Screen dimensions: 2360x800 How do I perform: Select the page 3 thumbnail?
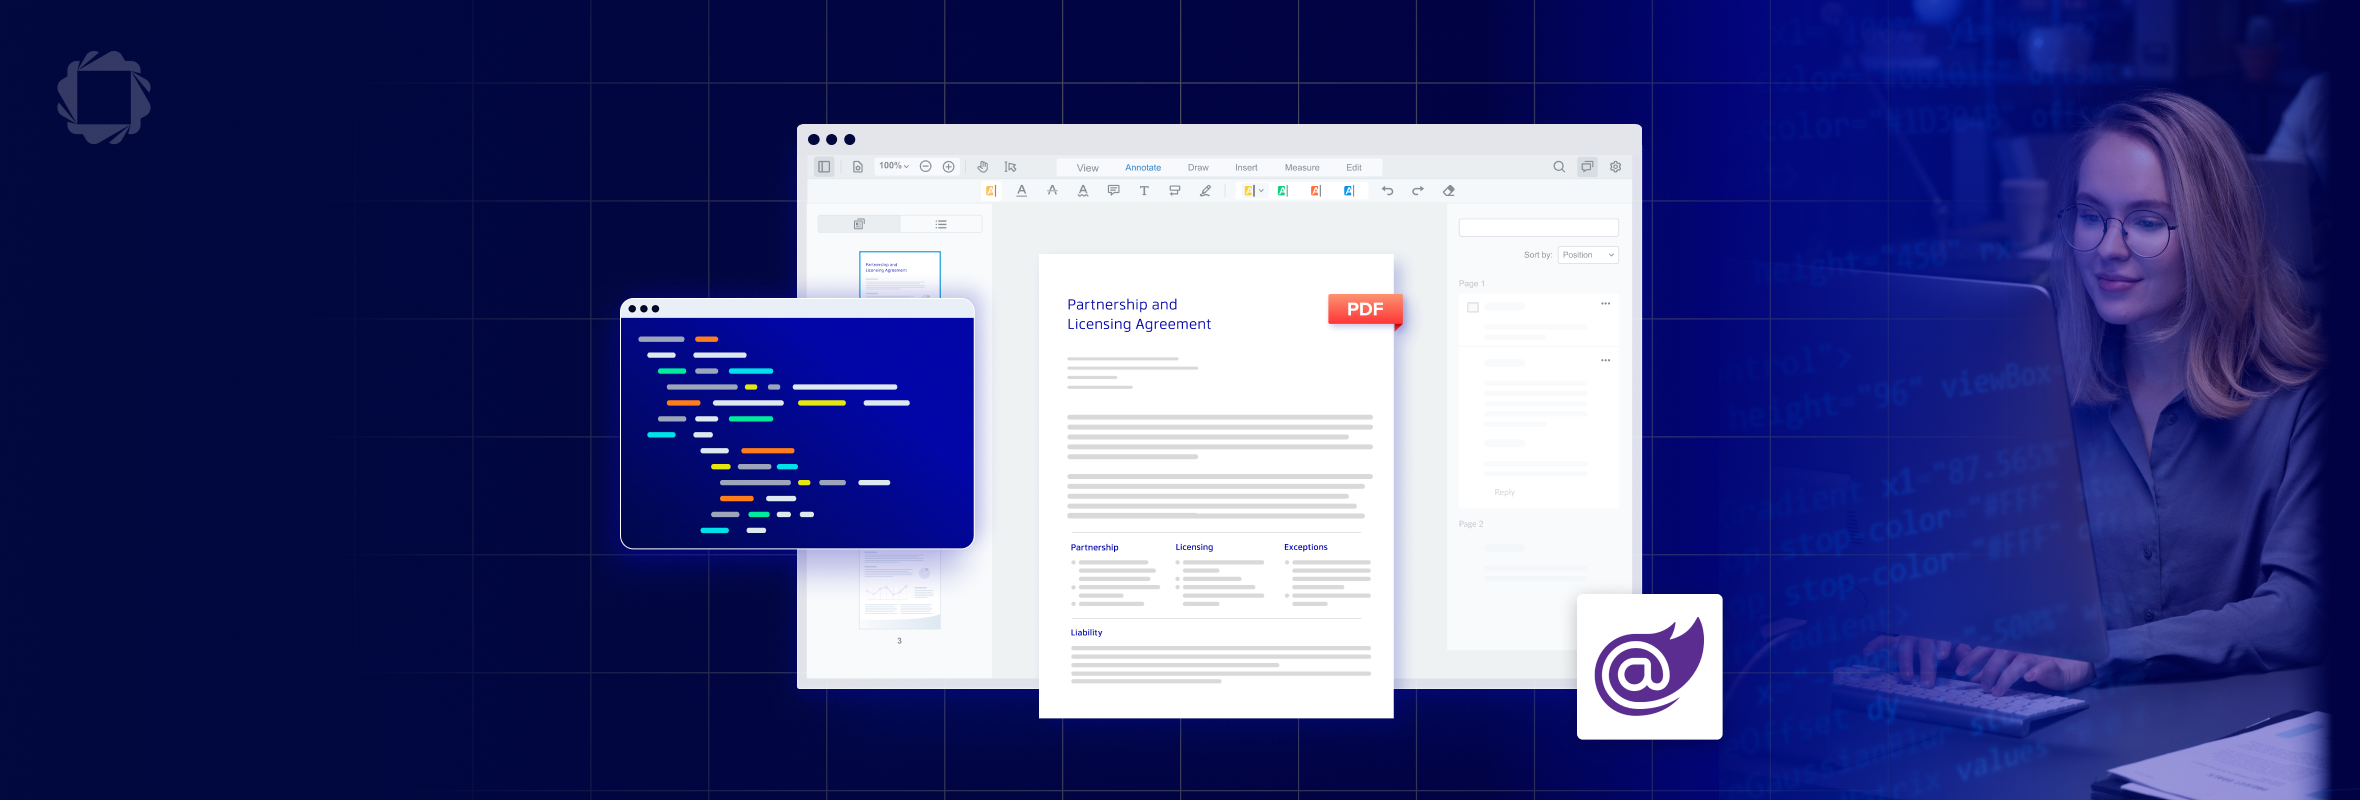900,589
